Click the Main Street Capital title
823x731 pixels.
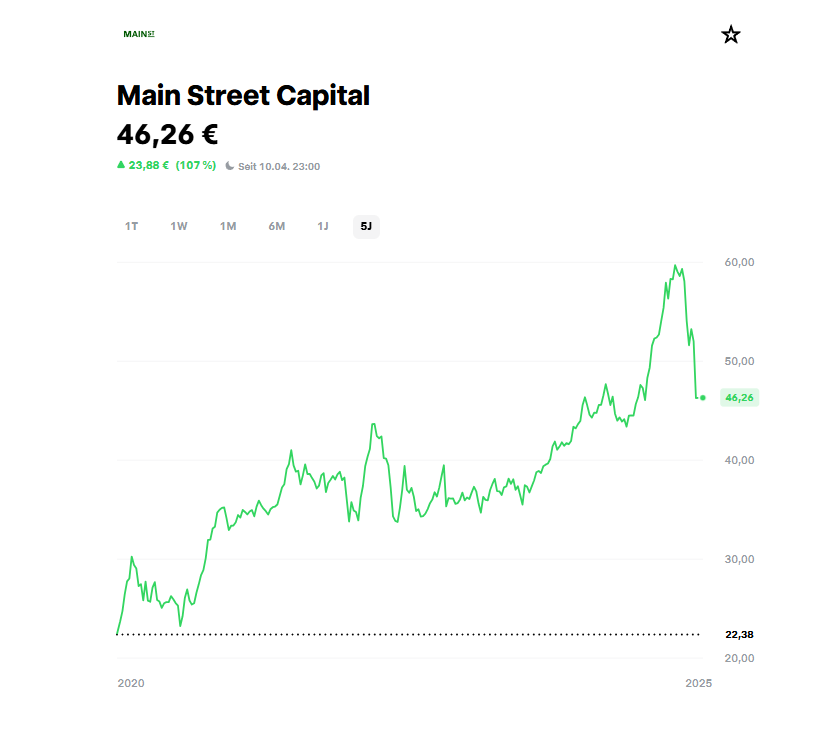[243, 96]
